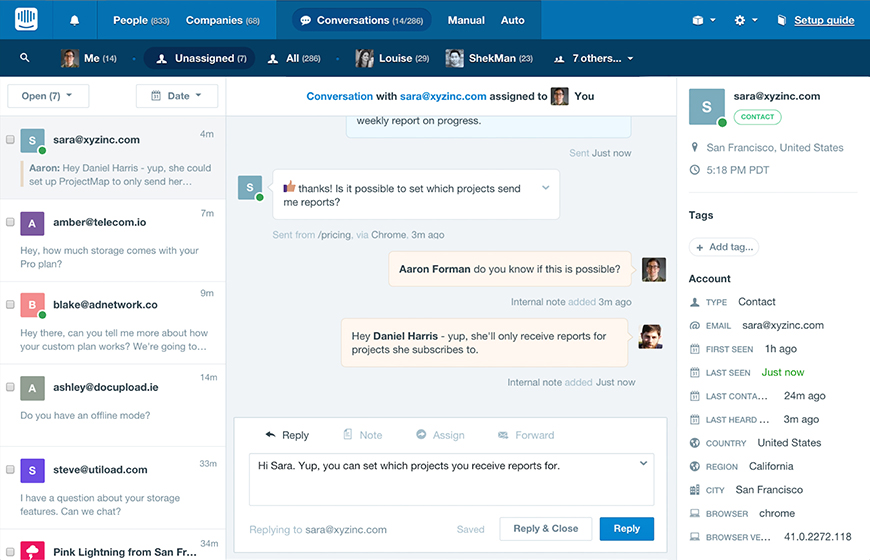Click the browser version 41.0.2272.118 value
Image resolution: width=870 pixels, height=560 pixels.
coord(817,537)
